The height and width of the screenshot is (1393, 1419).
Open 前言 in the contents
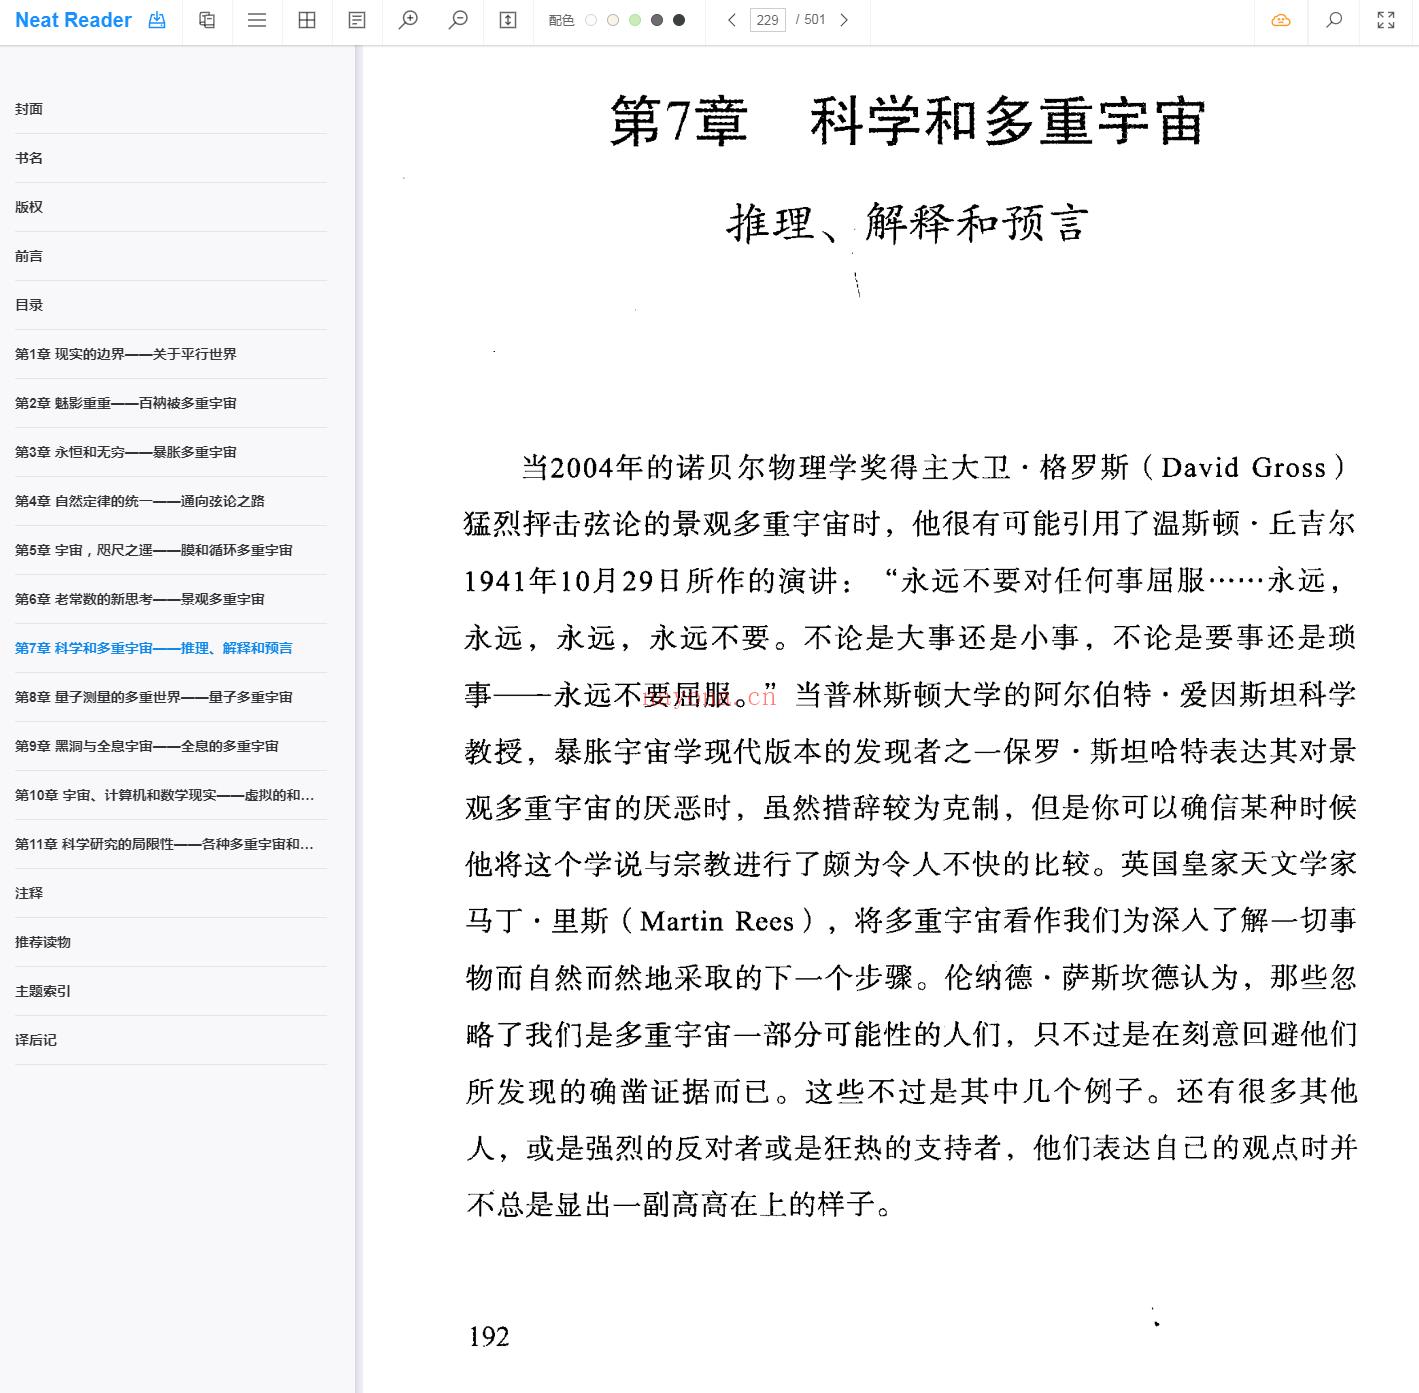tap(170, 256)
